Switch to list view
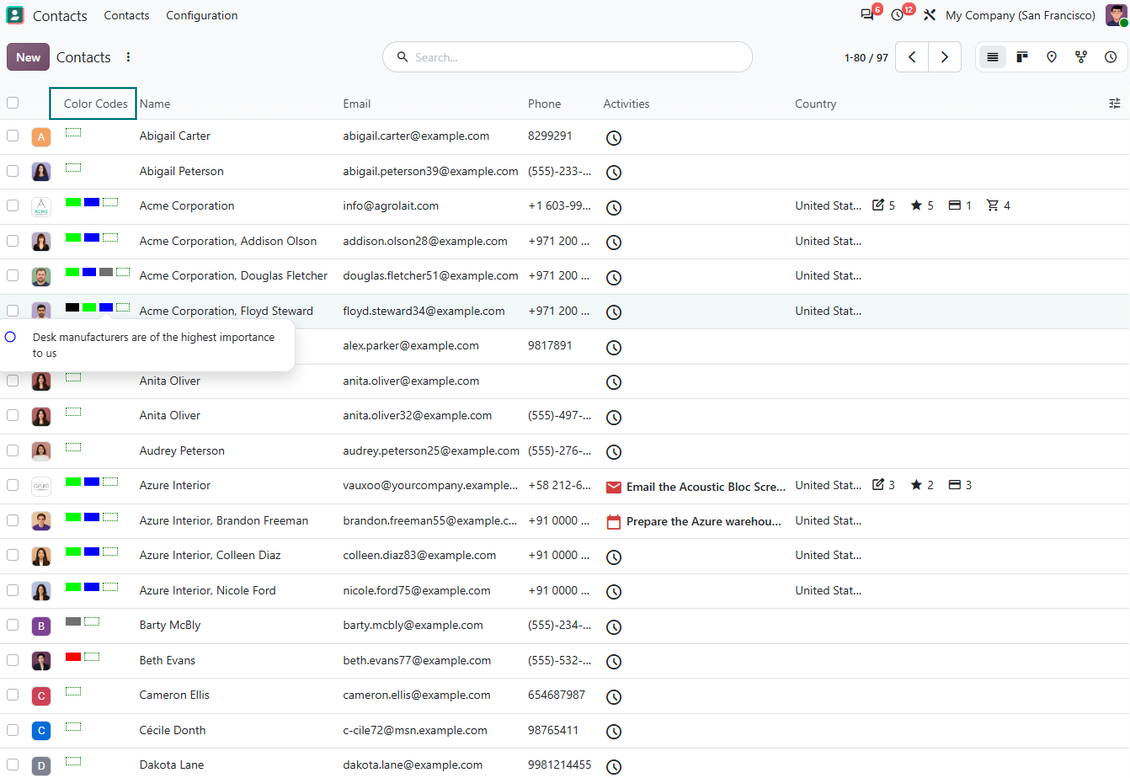Viewport: 1130px width, 778px height. (x=992, y=57)
